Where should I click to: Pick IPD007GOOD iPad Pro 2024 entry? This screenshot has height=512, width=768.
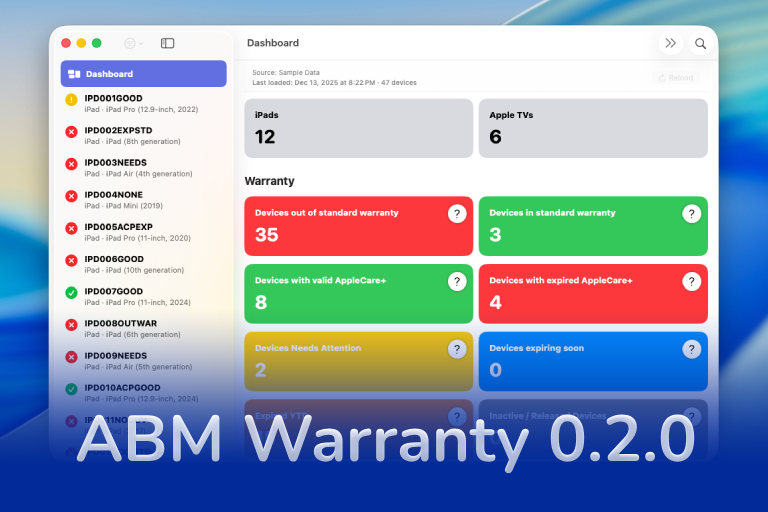[x=144, y=296]
